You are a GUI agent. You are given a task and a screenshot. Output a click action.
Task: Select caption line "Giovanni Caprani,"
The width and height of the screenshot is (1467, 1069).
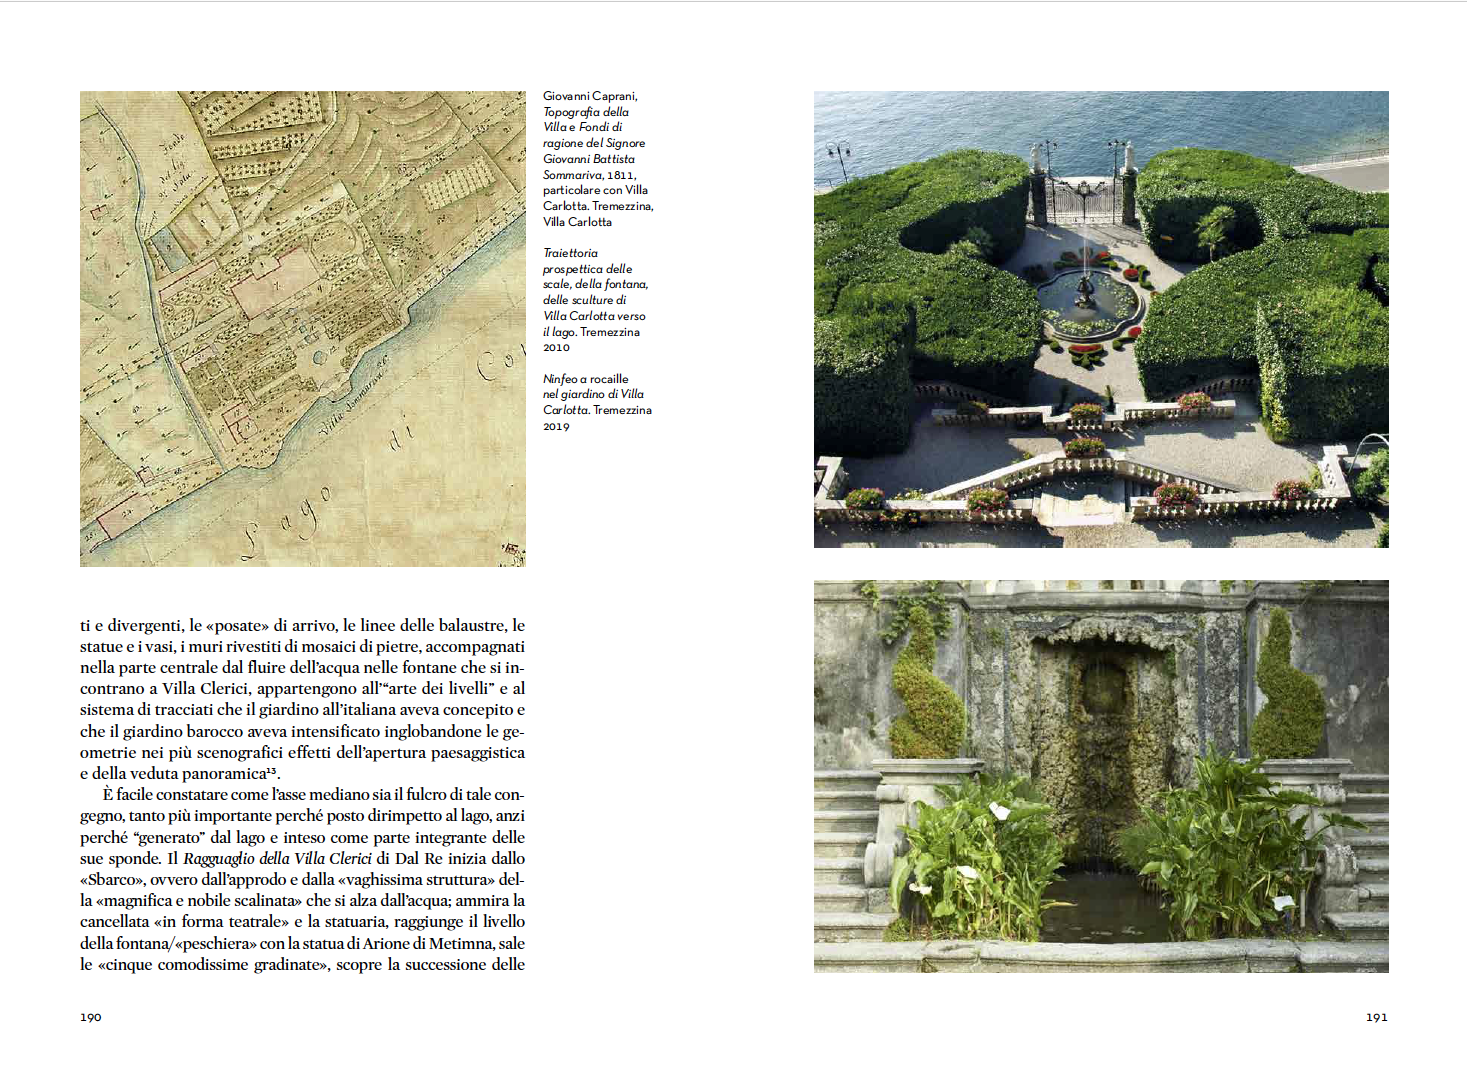tap(590, 96)
